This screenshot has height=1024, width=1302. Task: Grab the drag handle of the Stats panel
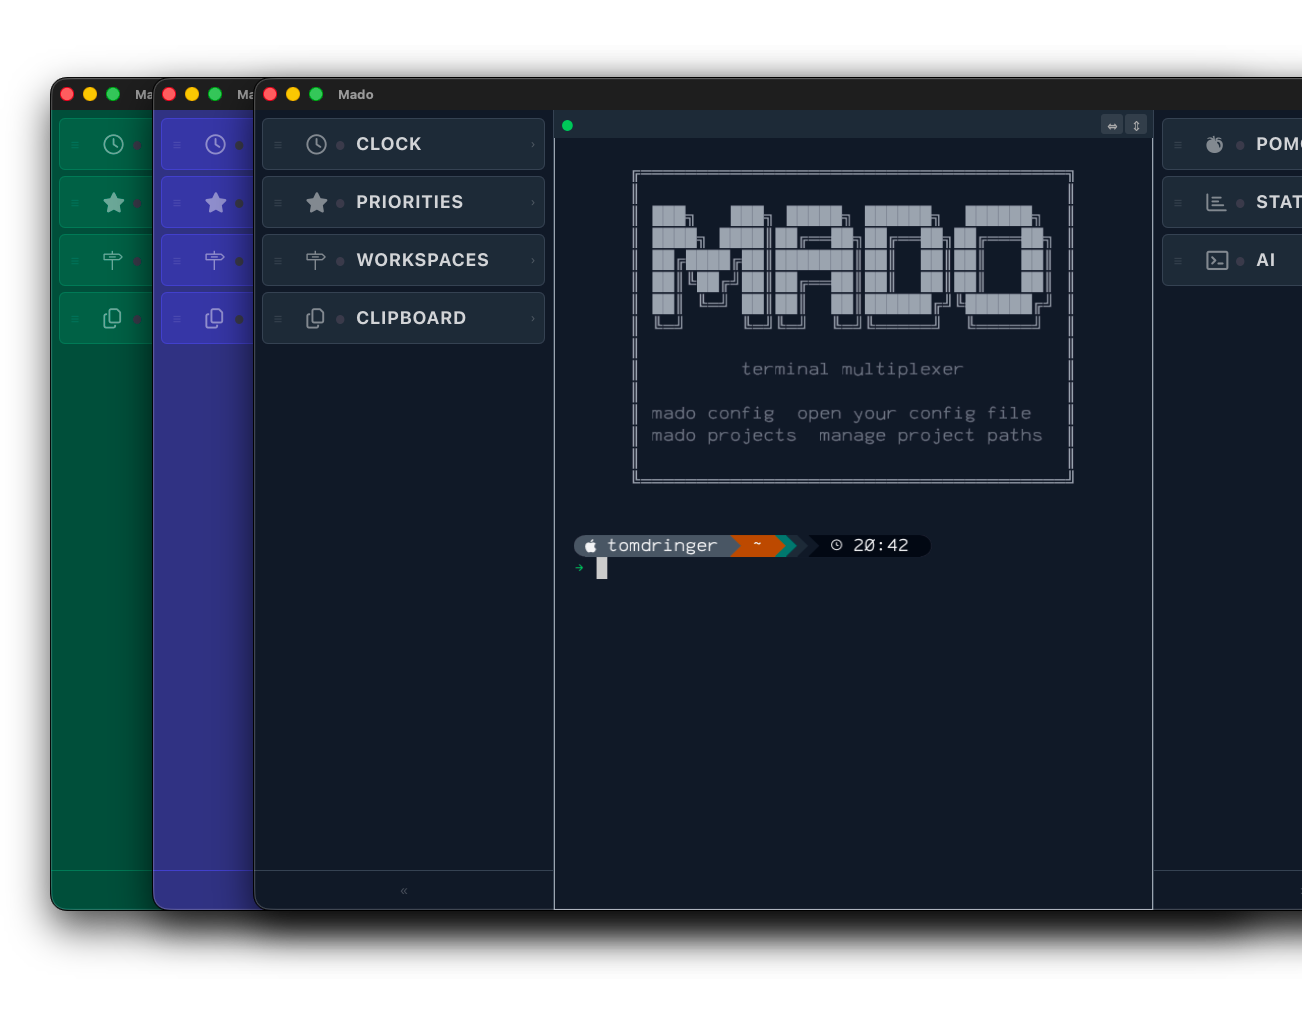pos(1178,203)
